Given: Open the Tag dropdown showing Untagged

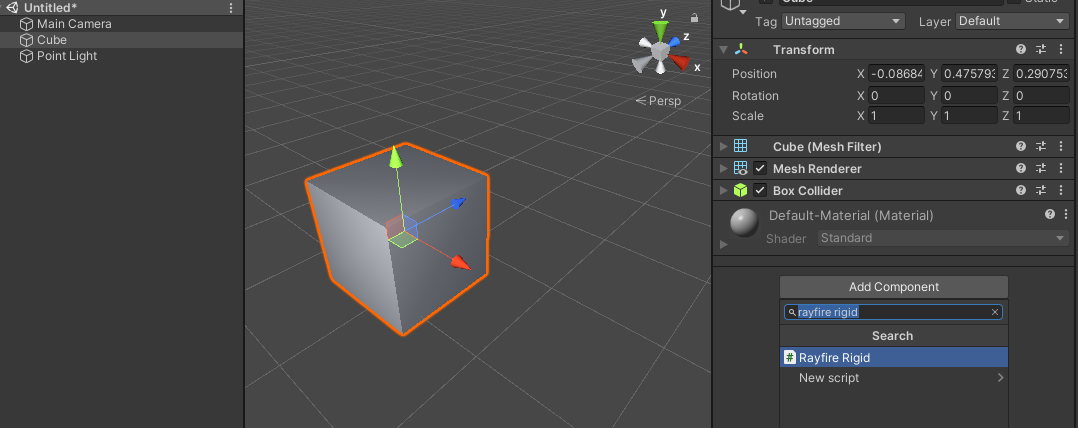Looking at the screenshot, I should pos(843,21).
